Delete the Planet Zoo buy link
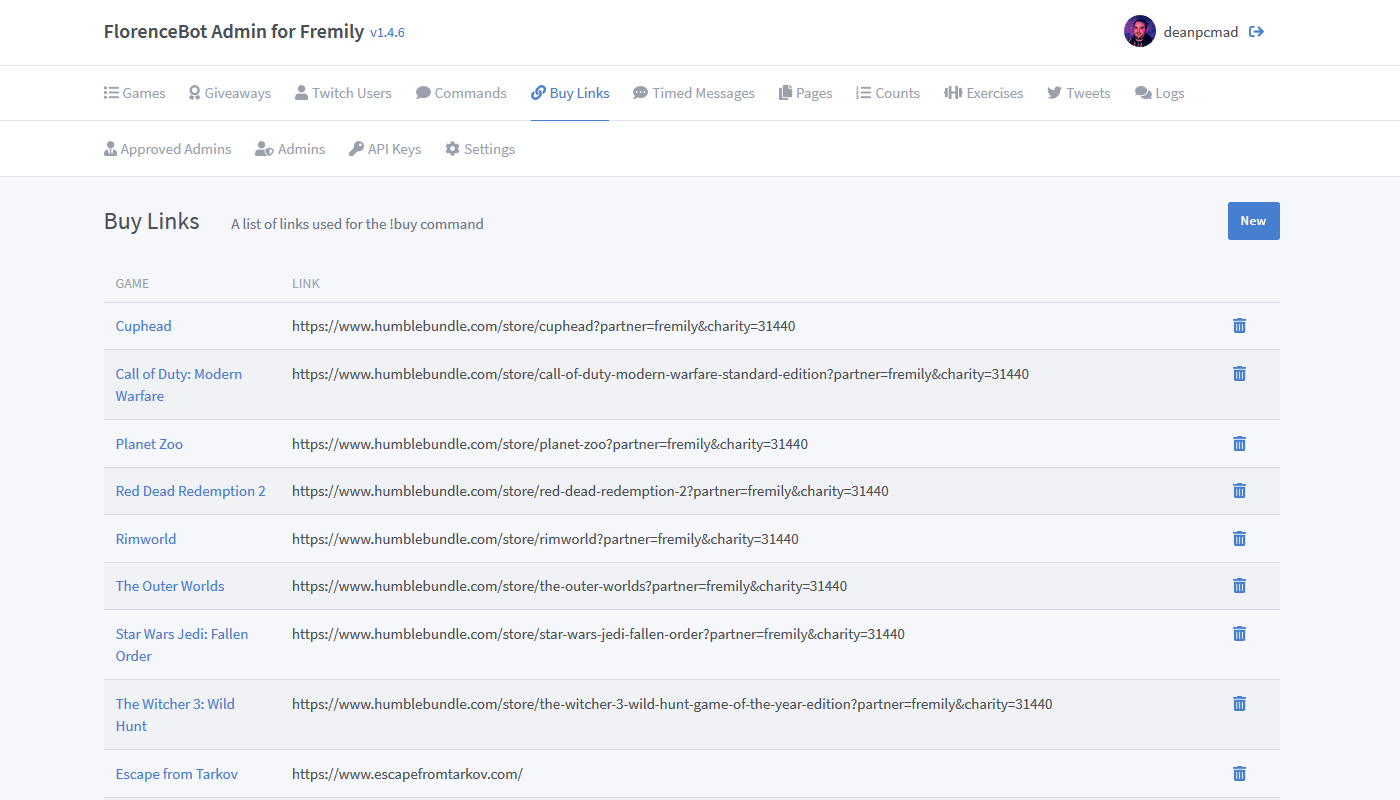This screenshot has width=1400, height=800. tap(1239, 444)
